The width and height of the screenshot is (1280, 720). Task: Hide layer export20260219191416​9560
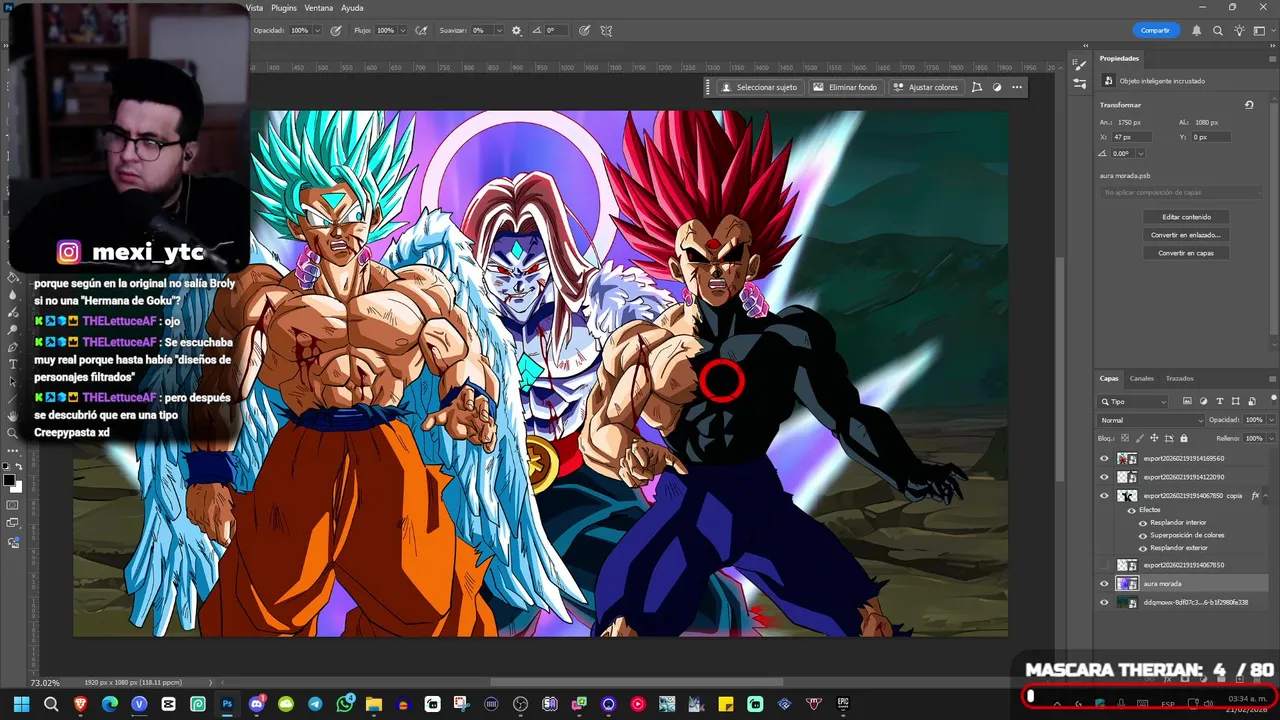click(1104, 459)
